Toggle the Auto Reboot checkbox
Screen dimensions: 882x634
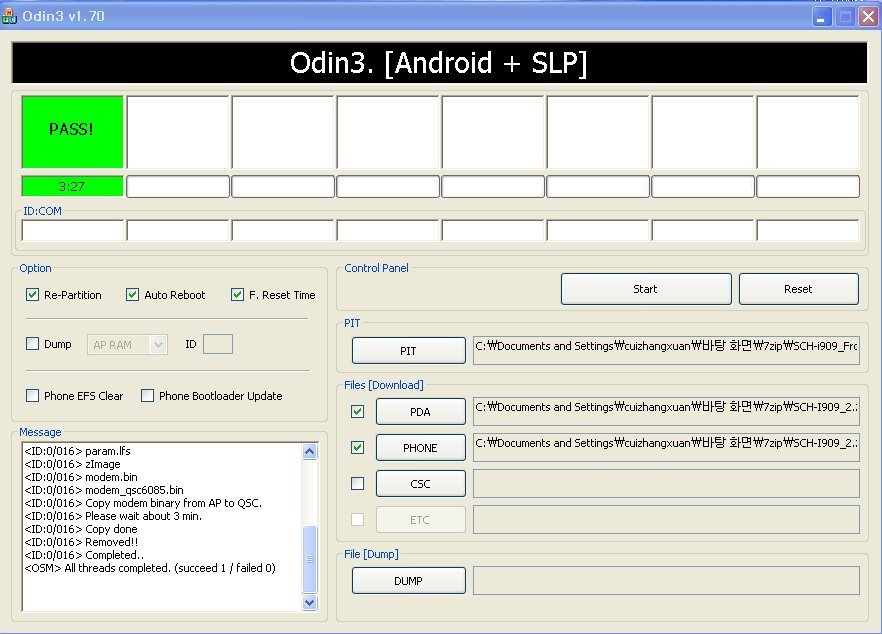tap(132, 295)
